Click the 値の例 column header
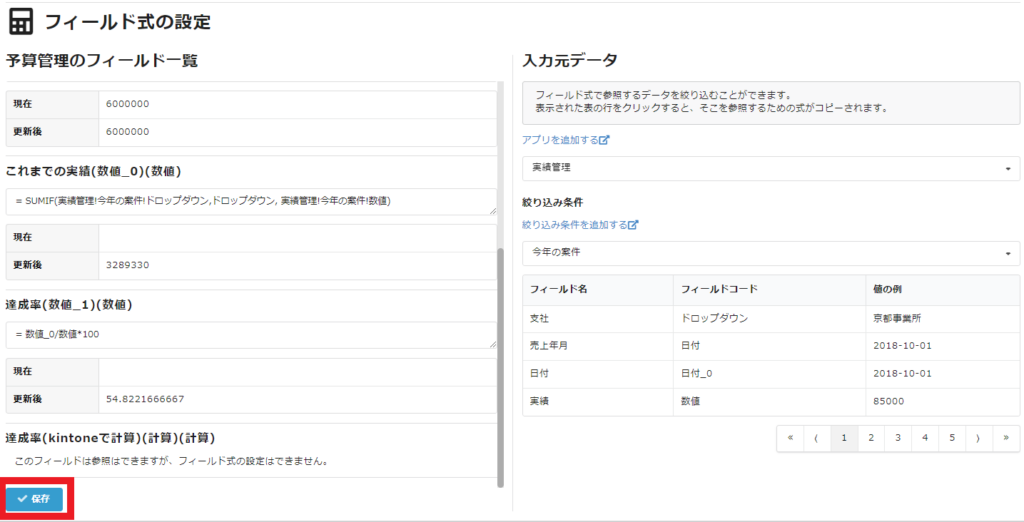 click(x=942, y=289)
